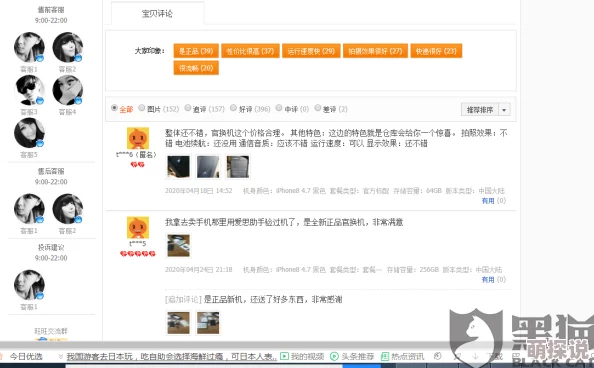This screenshot has height=368, width=594.
Task: View the photo in t***5 review
Action: tap(178, 245)
